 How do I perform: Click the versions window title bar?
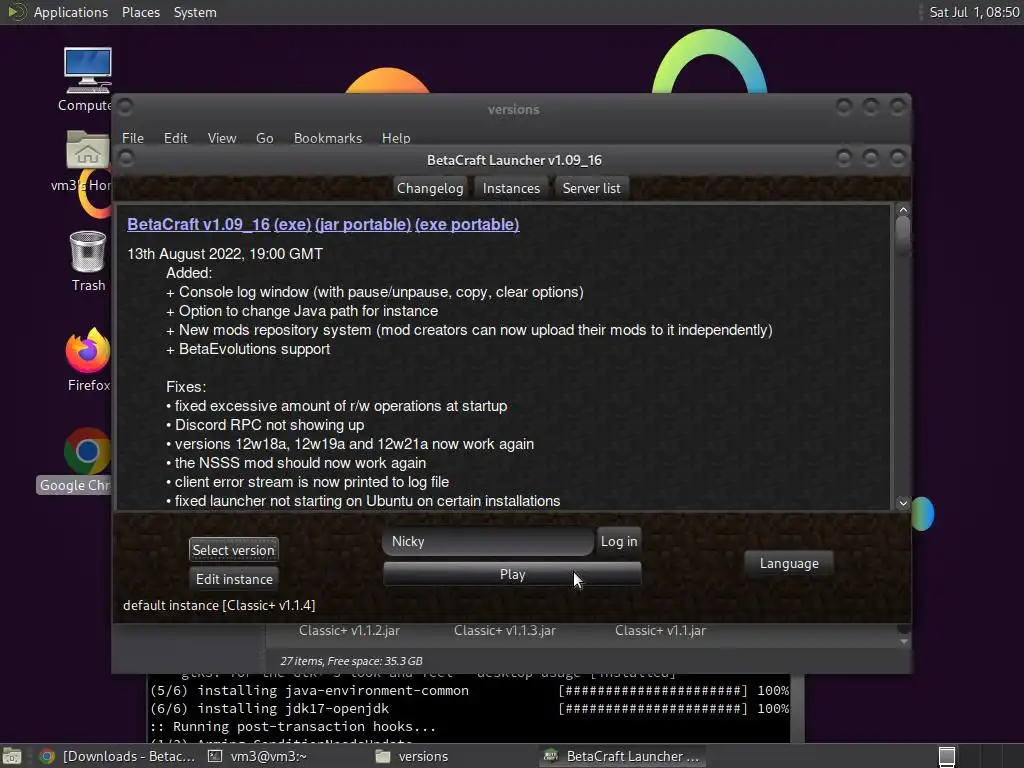tap(513, 109)
